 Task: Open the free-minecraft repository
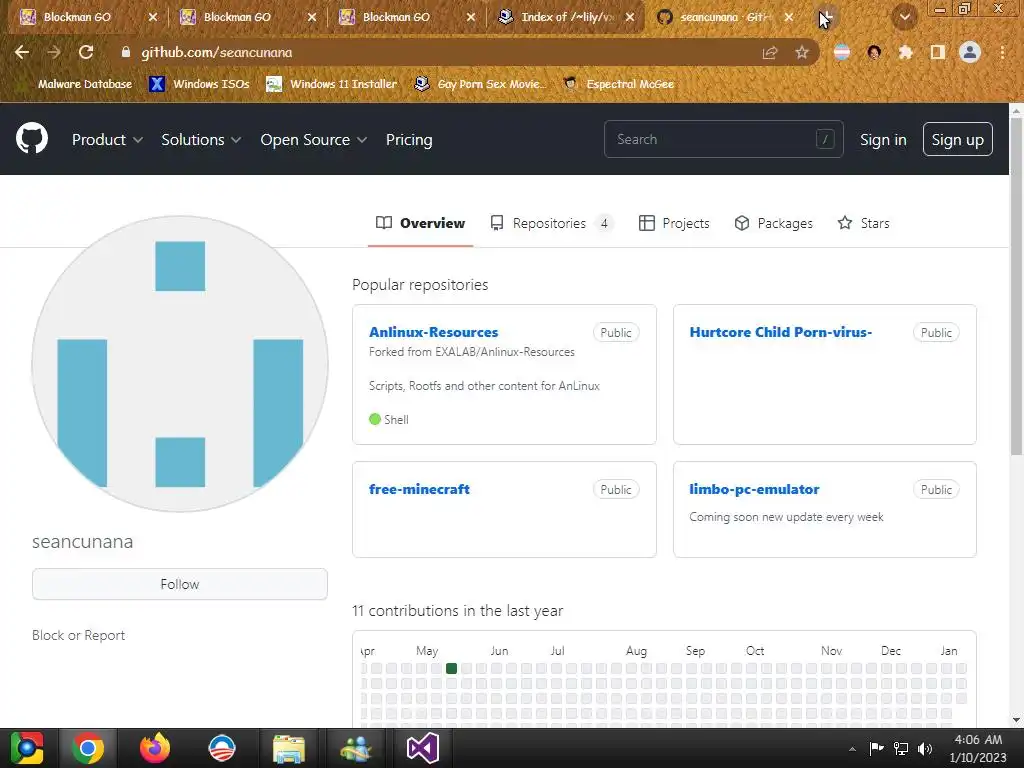[x=419, y=489]
